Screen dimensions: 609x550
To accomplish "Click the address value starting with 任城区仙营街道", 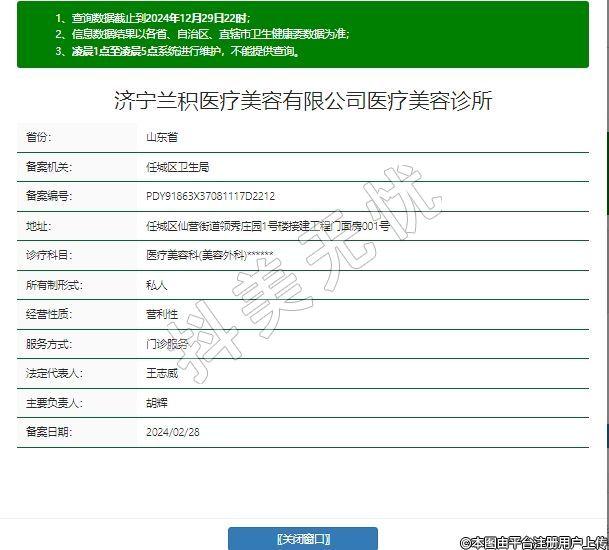I will point(267,226).
